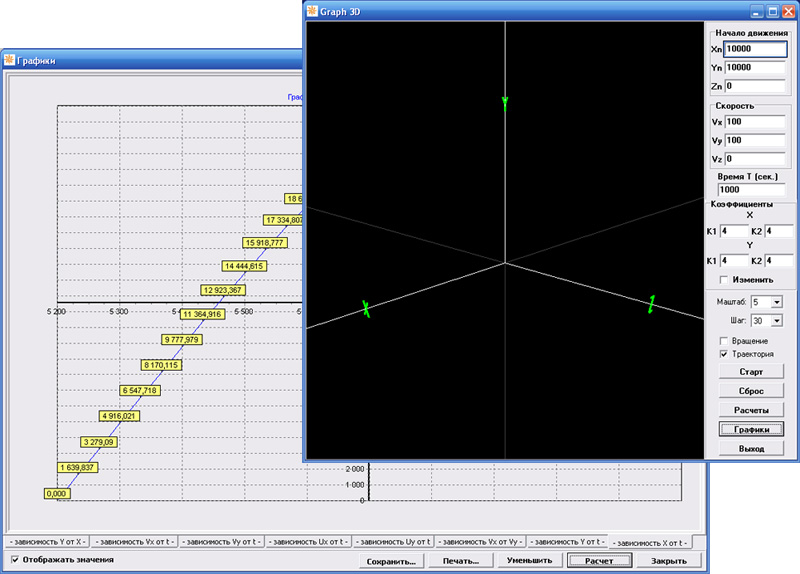This screenshot has height=574, width=800.
Task: Open tab зависимость Ux от t
Action: [308, 541]
